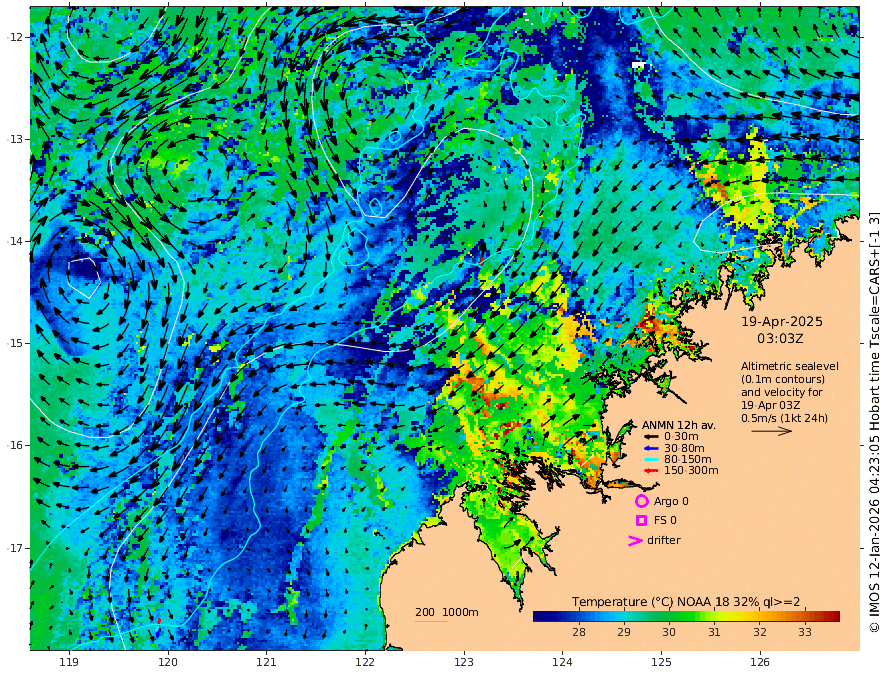Click the '(0.1m contours)' caption line
This screenshot has width=880, height=680.
(x=782, y=379)
